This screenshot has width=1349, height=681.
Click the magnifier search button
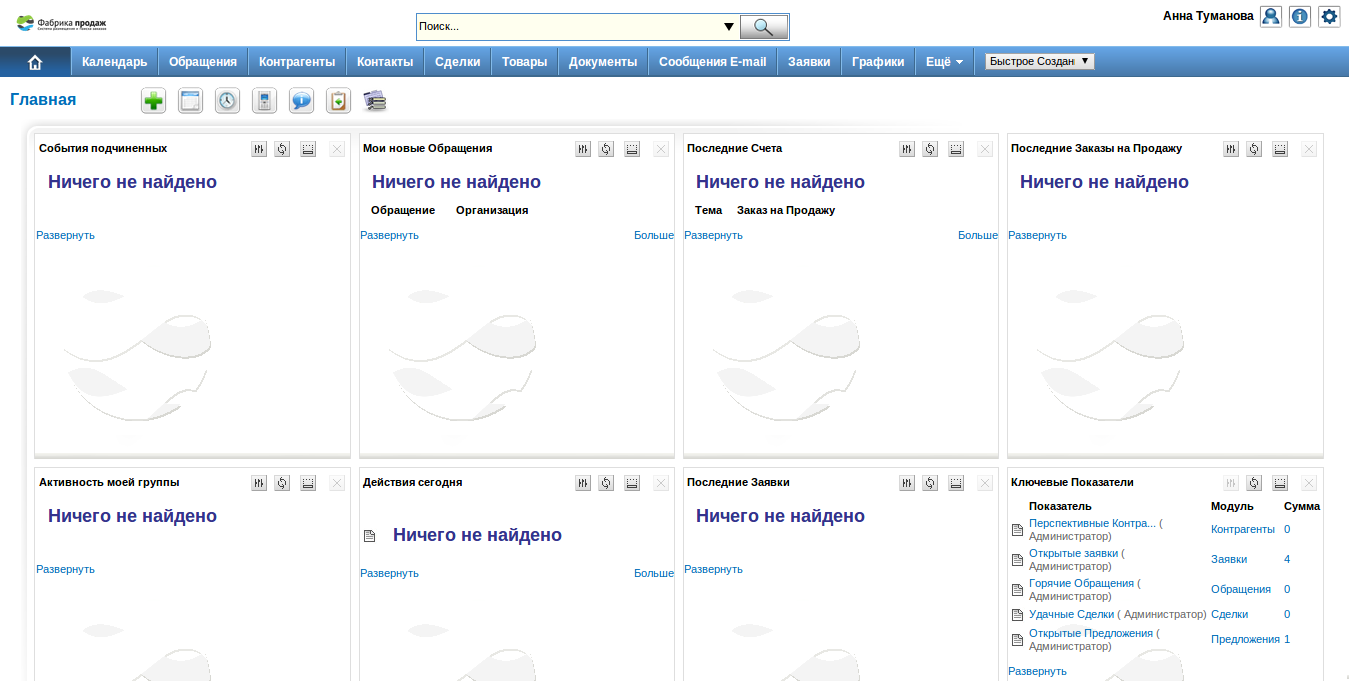(764, 27)
